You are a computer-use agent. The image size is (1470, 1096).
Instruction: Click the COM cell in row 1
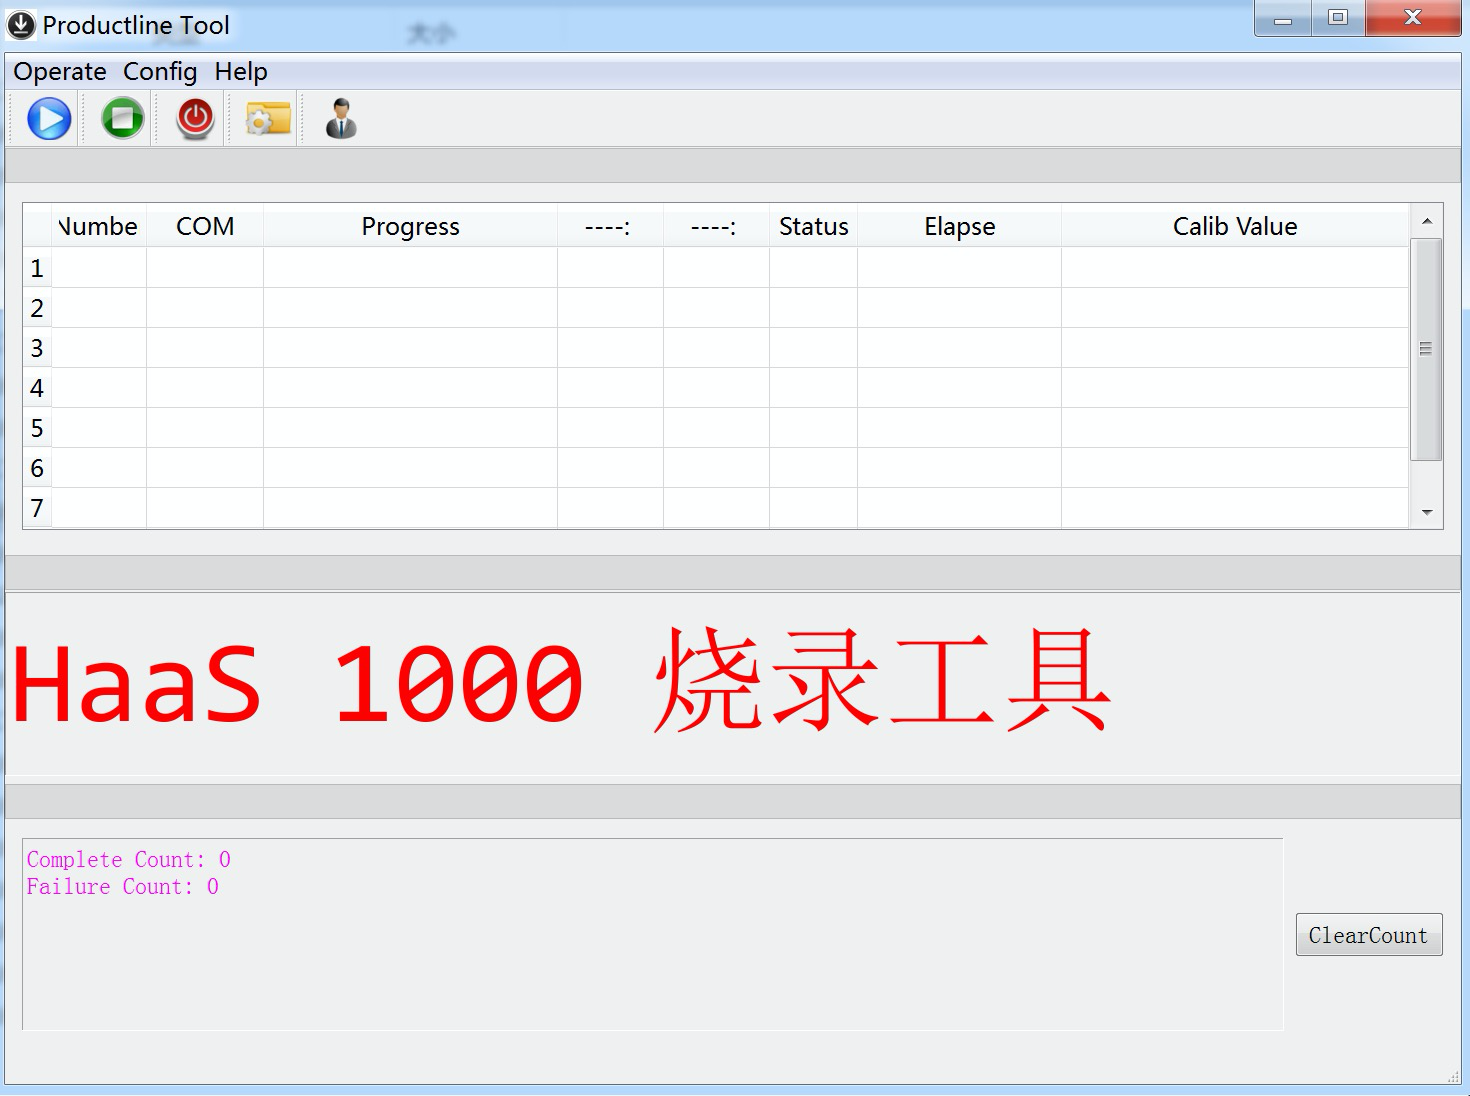point(205,268)
